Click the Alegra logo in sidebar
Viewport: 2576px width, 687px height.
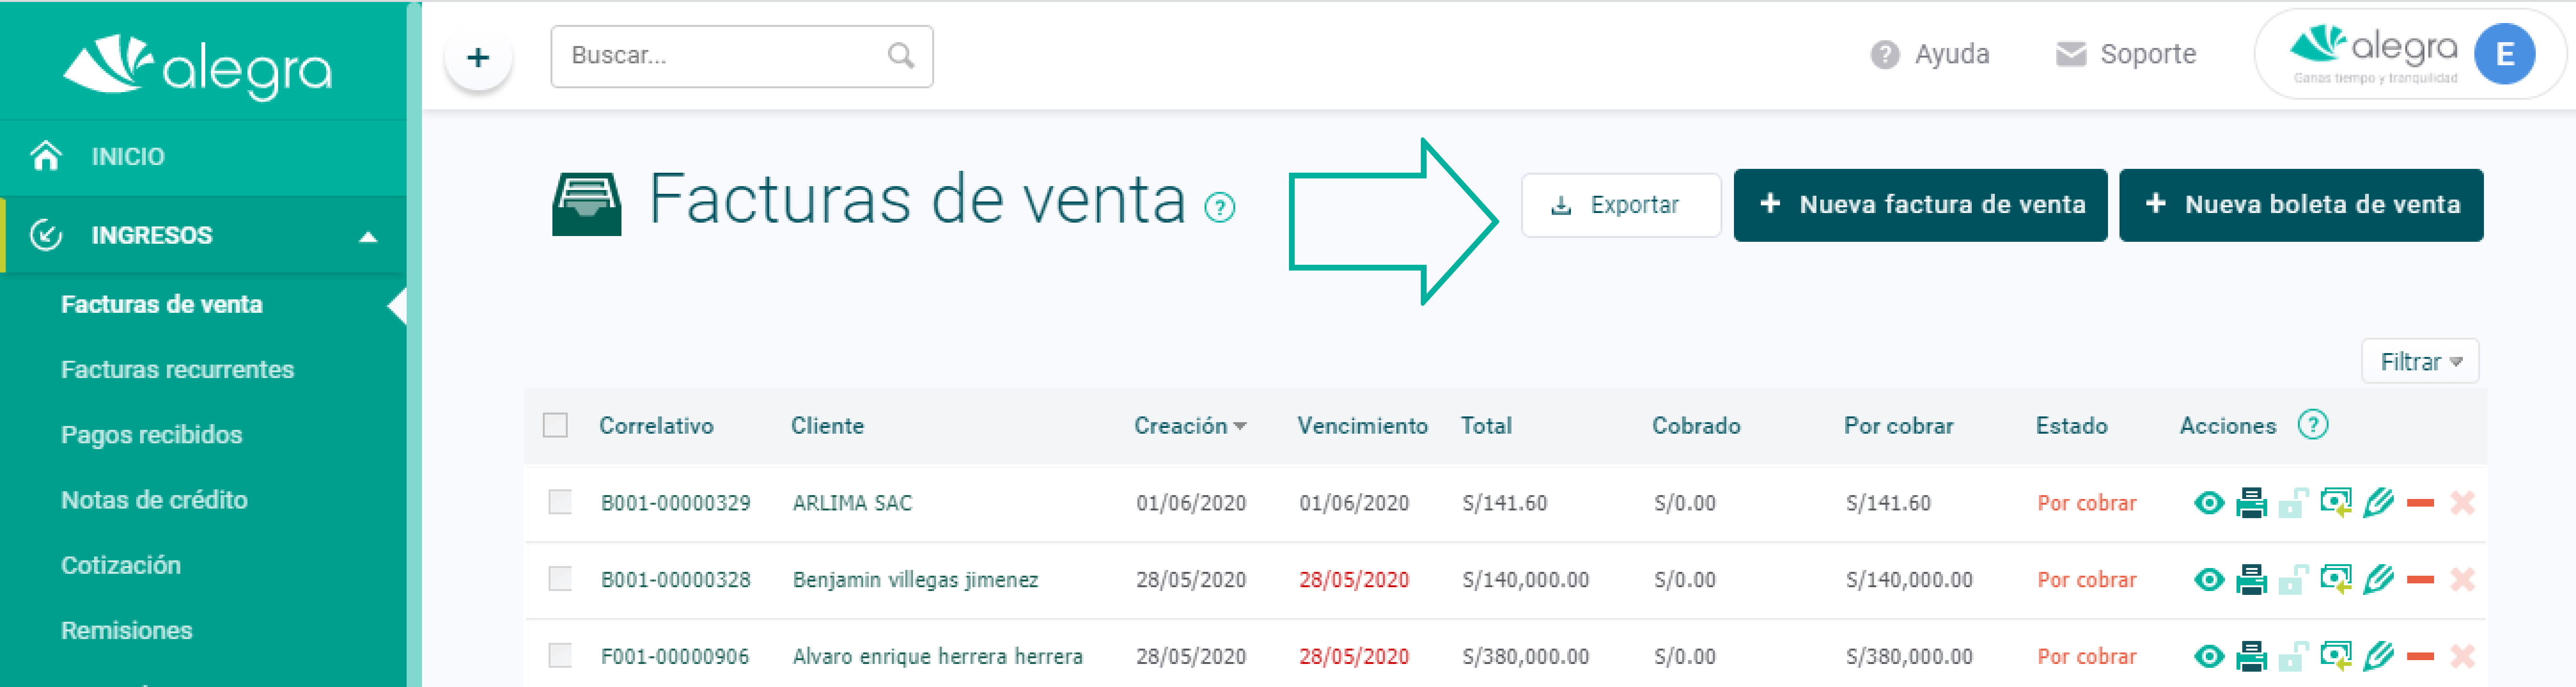click(x=197, y=67)
